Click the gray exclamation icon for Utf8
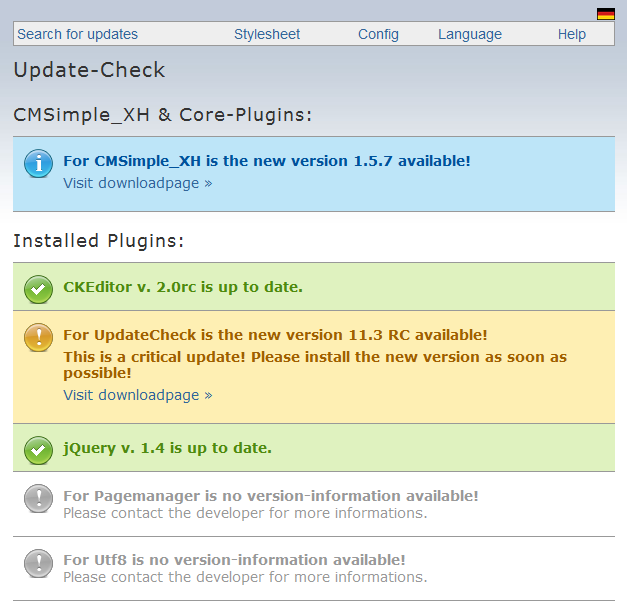Image resolution: width=627 pixels, height=609 pixels. (38, 563)
